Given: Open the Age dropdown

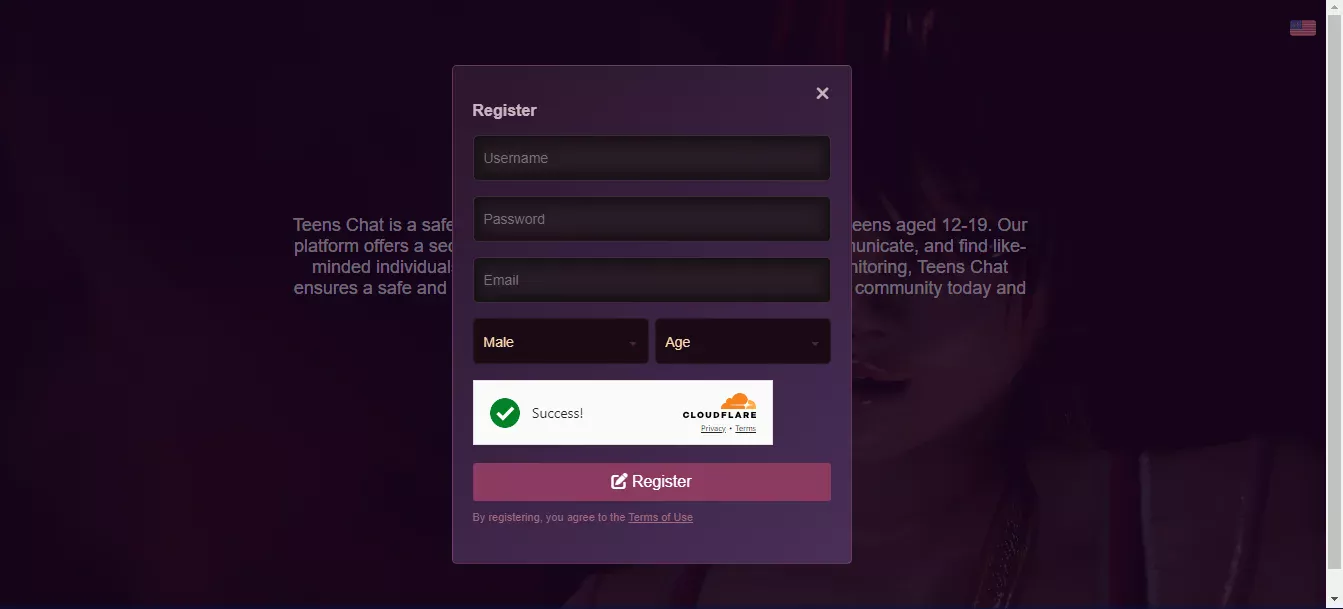Looking at the screenshot, I should [743, 342].
